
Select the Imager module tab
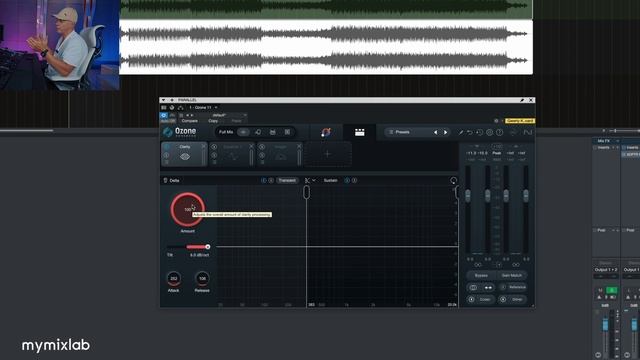point(280,154)
